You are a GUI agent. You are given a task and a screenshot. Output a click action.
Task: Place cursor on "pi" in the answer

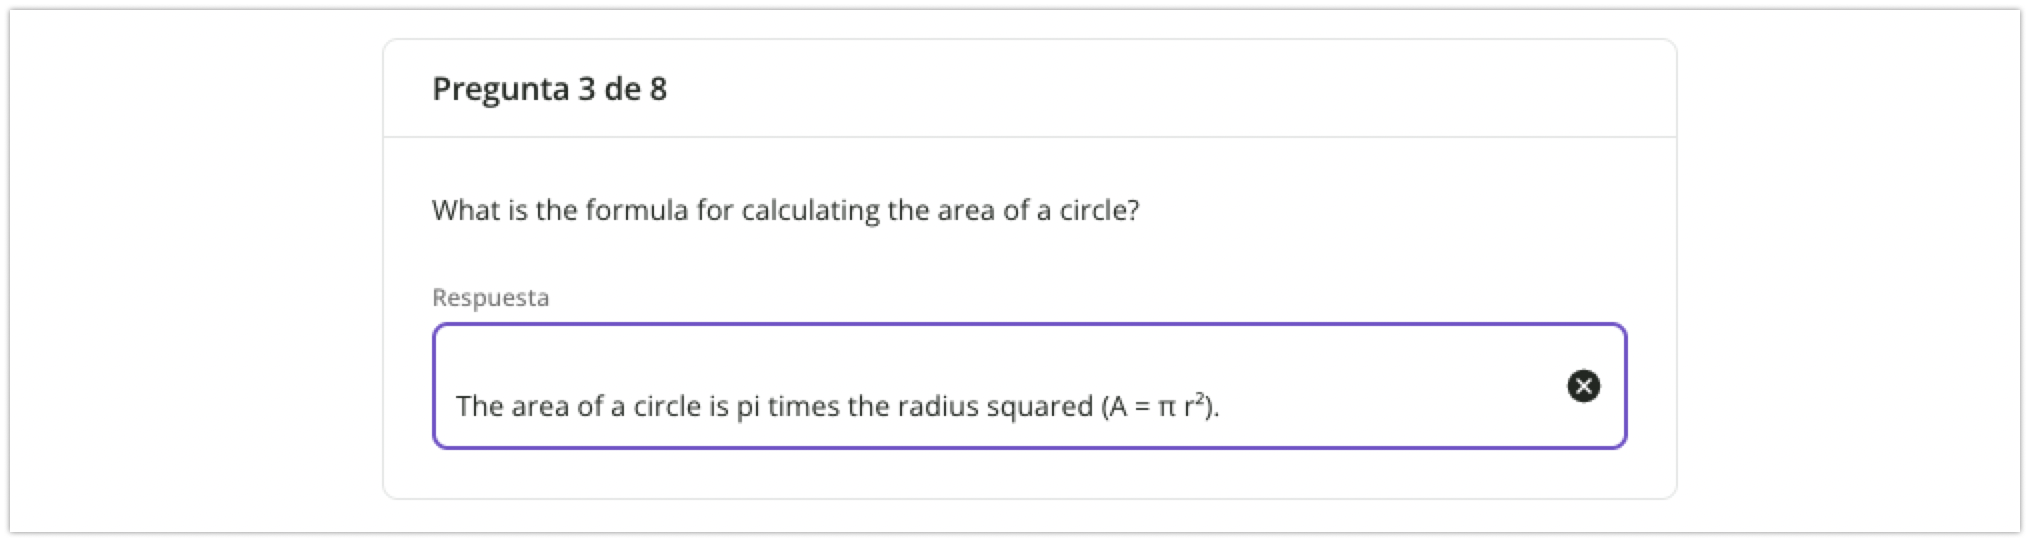pyautogui.click(x=748, y=406)
